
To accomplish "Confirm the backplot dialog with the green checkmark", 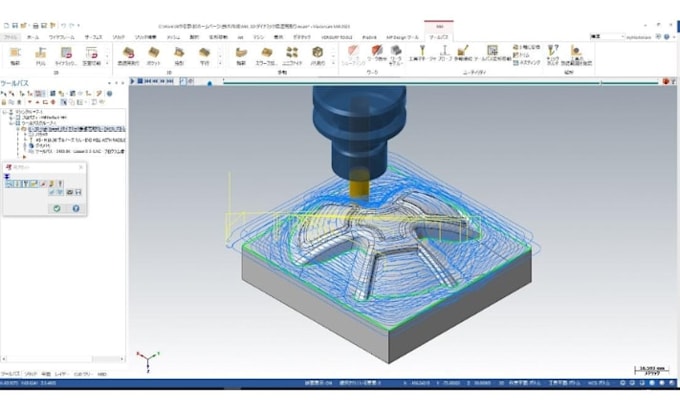I will pyautogui.click(x=57, y=209).
